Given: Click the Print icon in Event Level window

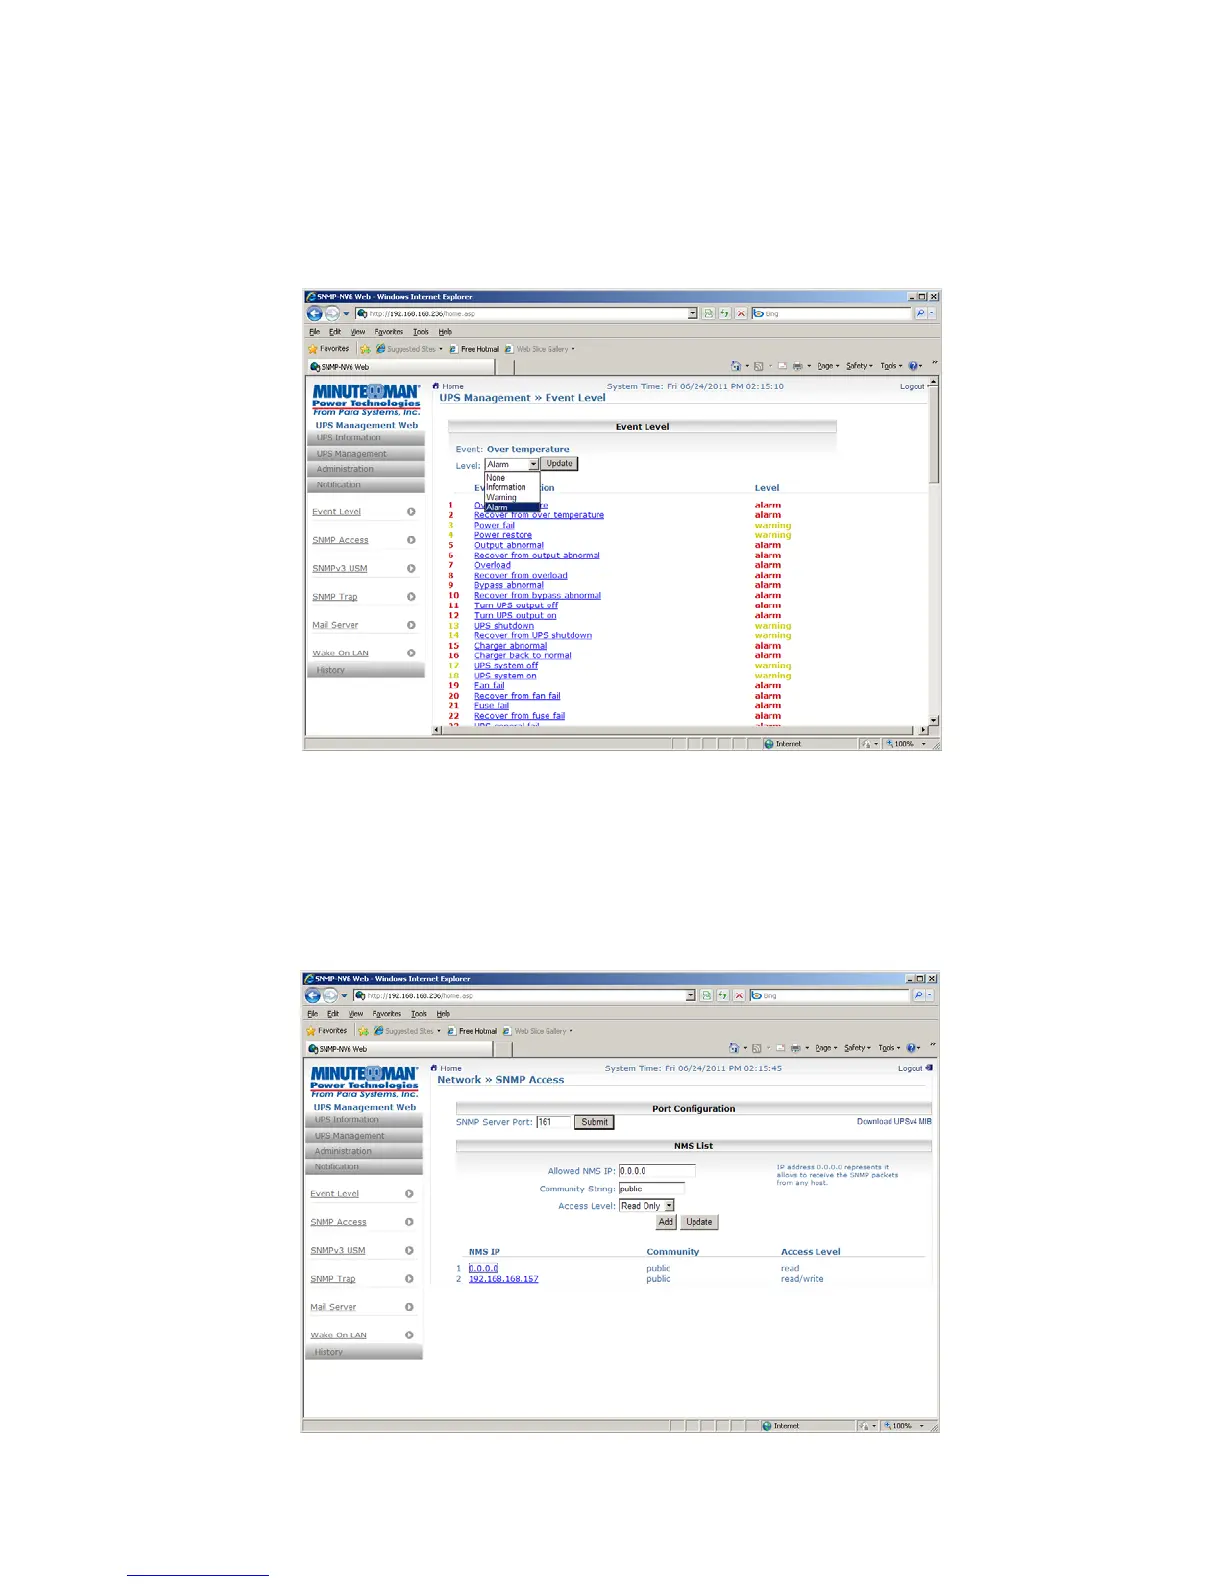Looking at the screenshot, I should pos(797,366).
